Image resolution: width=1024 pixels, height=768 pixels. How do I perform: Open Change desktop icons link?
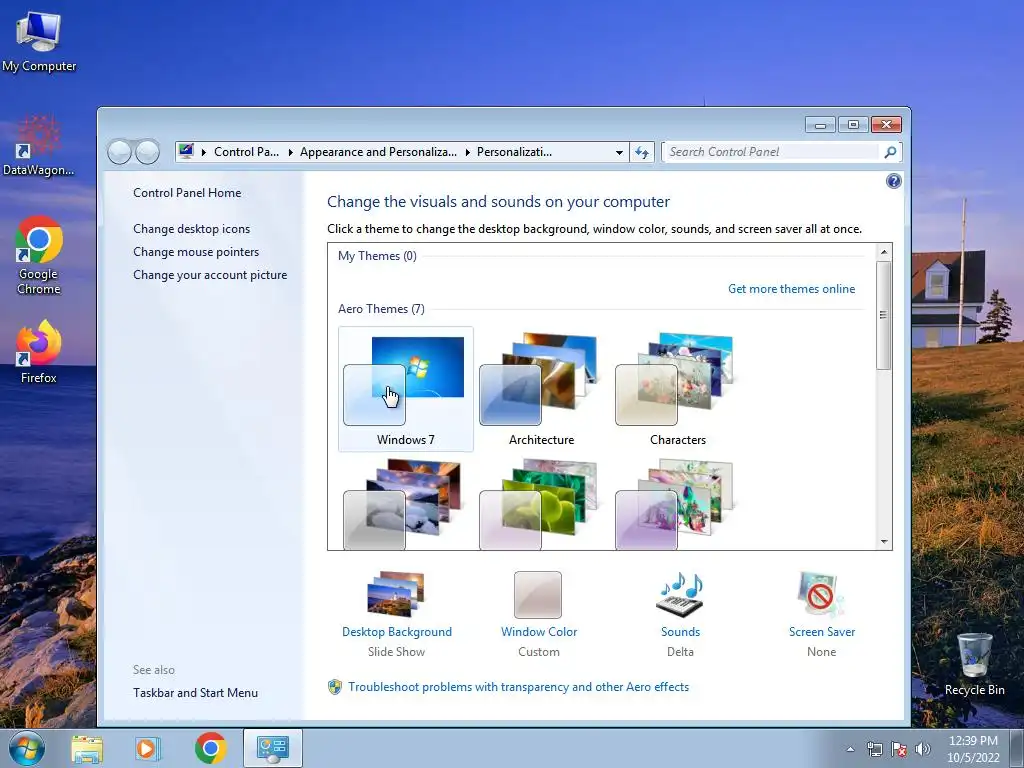pos(191,229)
